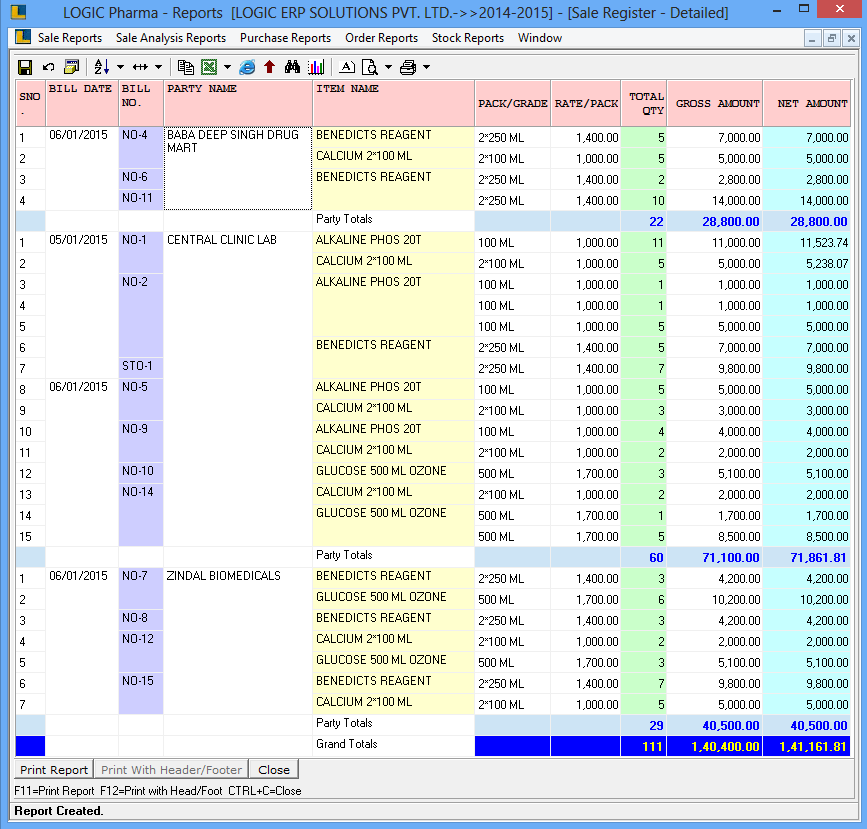Click the NET AMOUNT column header

pos(807,103)
